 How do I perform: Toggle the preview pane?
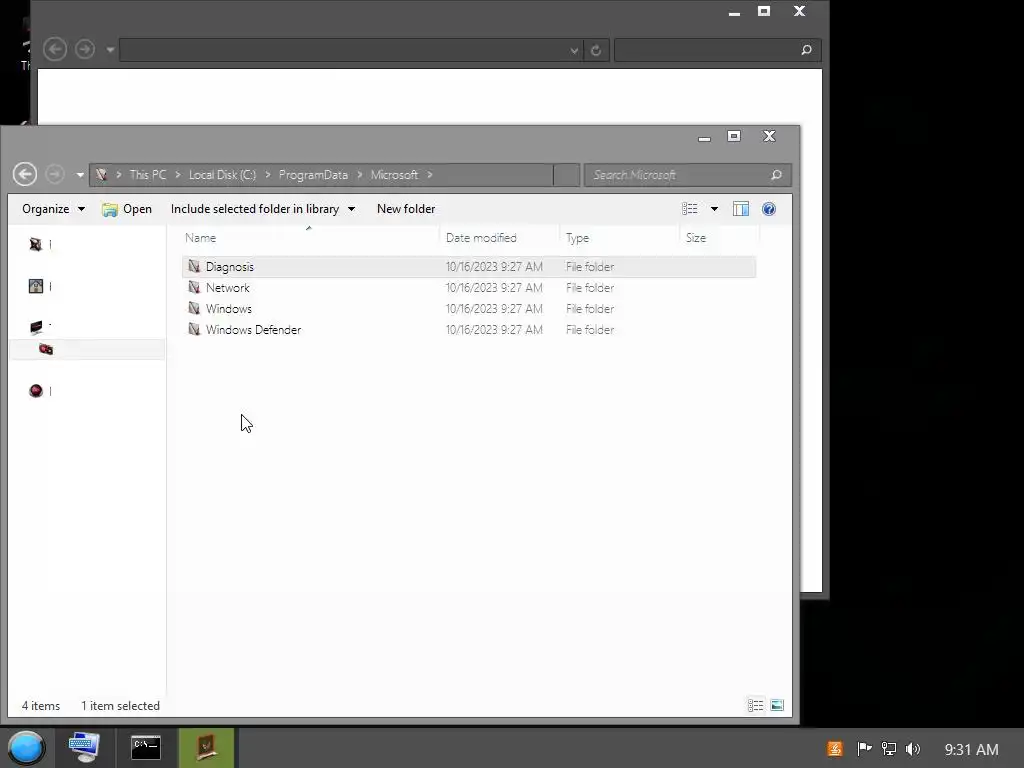741,209
